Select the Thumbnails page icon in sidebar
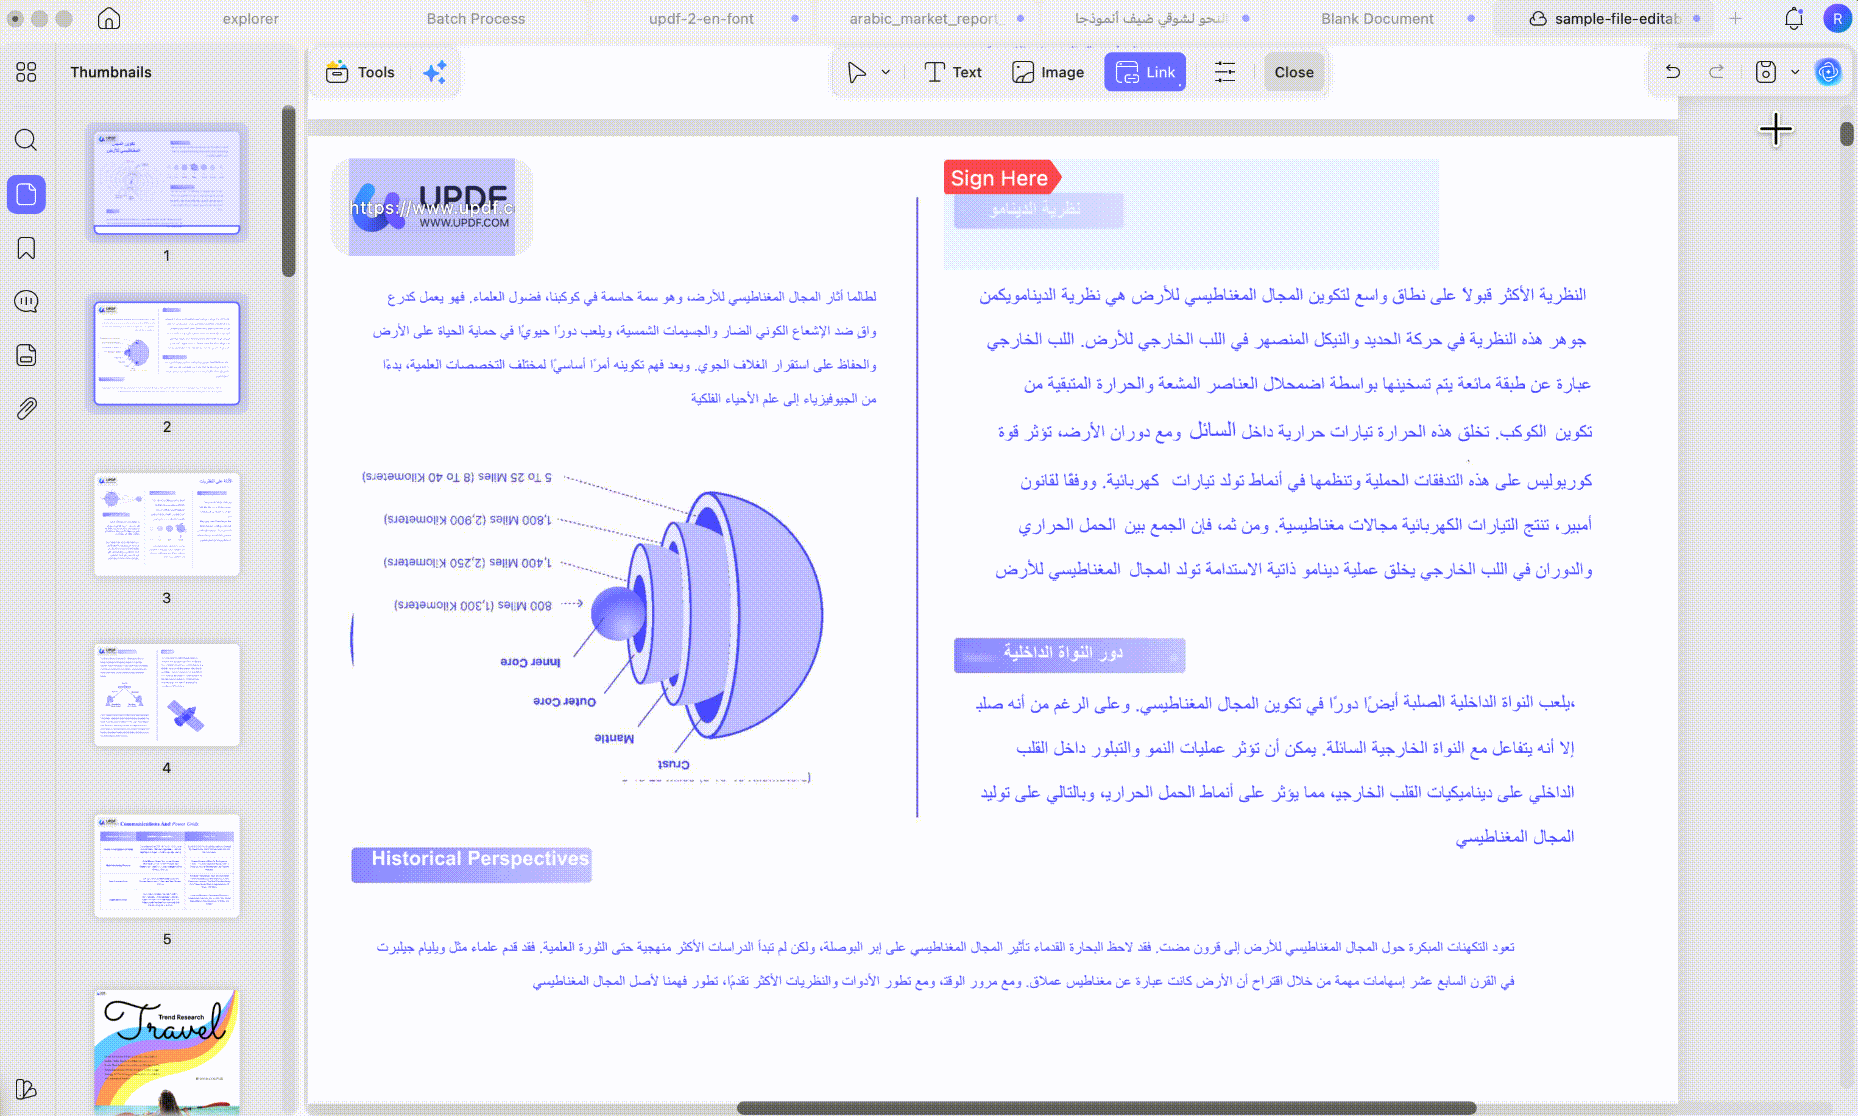The width and height of the screenshot is (1858, 1116). 26,194
